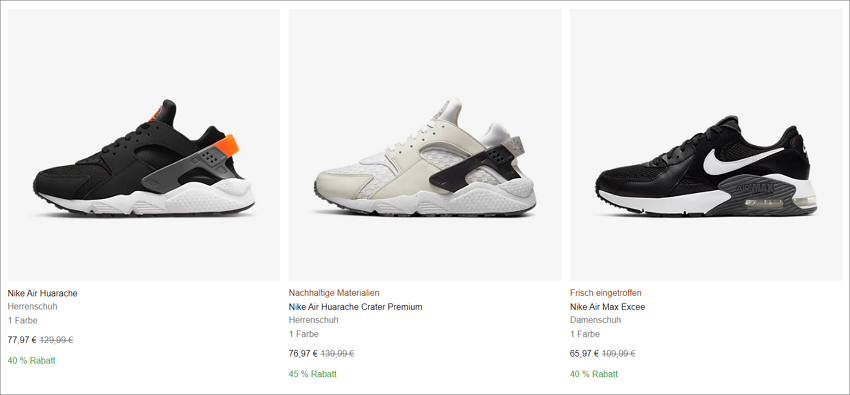
Task: Click the Nike Air Huarache Crater Premium title
Action: tap(355, 307)
